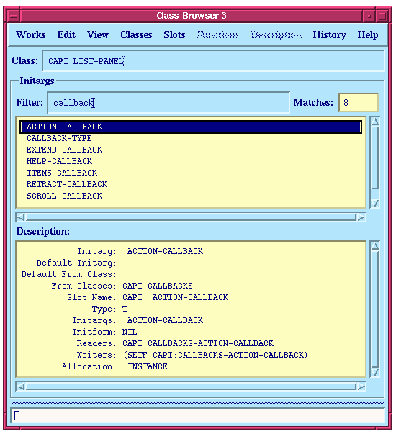Select HELP-CALLBACK in the initargs list
Viewport: 396px width, 444px height.
[x=59, y=161]
